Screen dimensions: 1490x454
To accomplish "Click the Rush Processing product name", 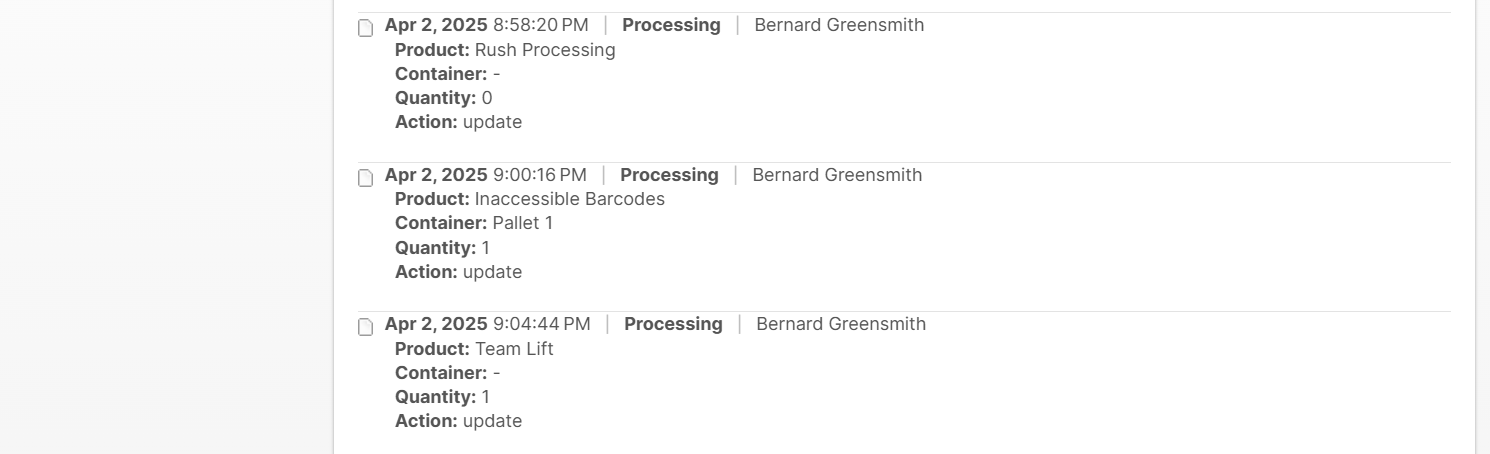I will point(545,50).
